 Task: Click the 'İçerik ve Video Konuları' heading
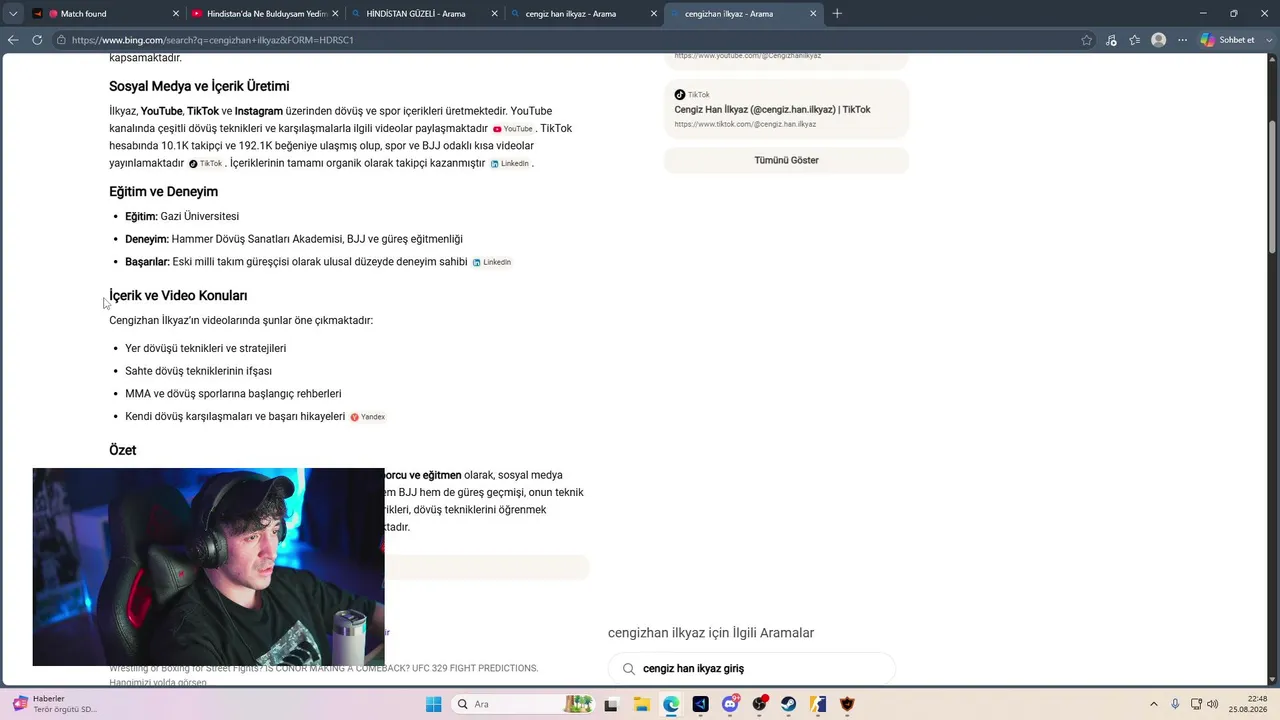coord(178,296)
